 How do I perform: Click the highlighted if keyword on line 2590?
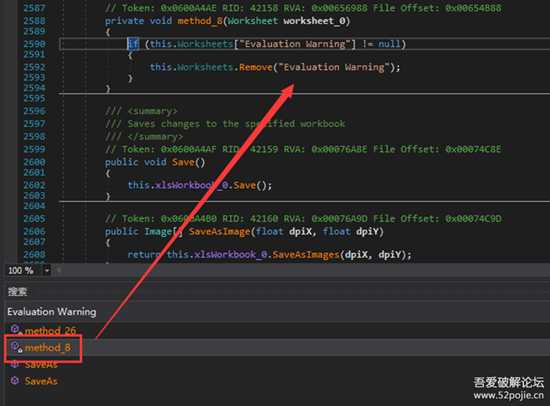[133, 44]
